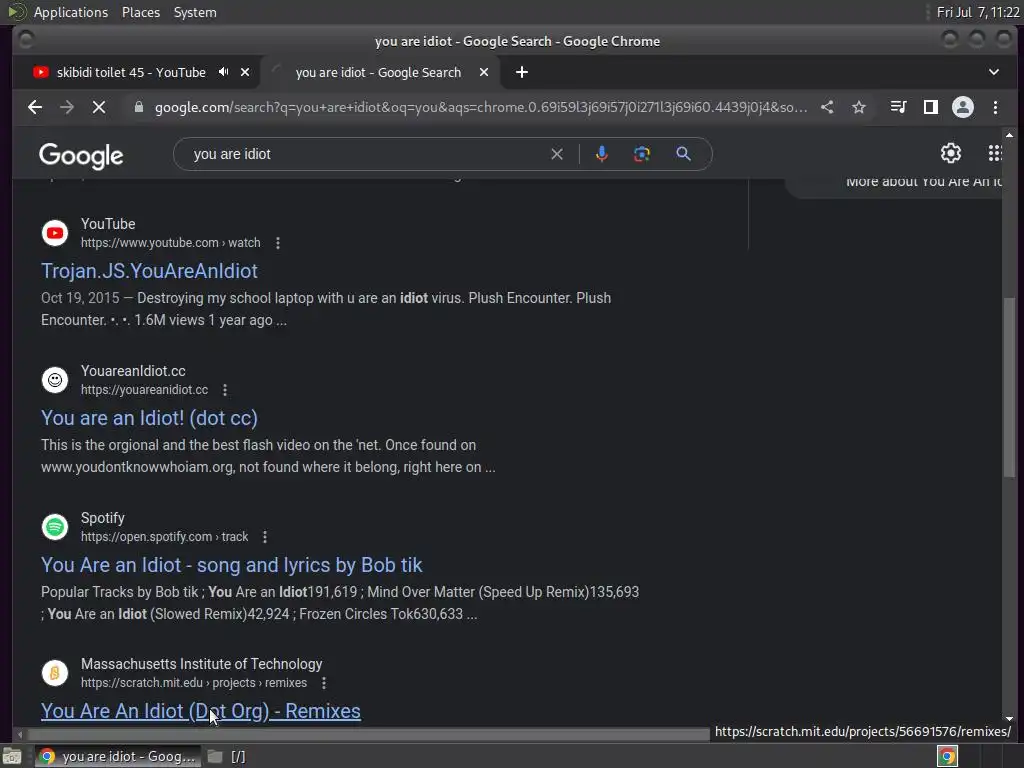Open the Places menu

pos(140,12)
